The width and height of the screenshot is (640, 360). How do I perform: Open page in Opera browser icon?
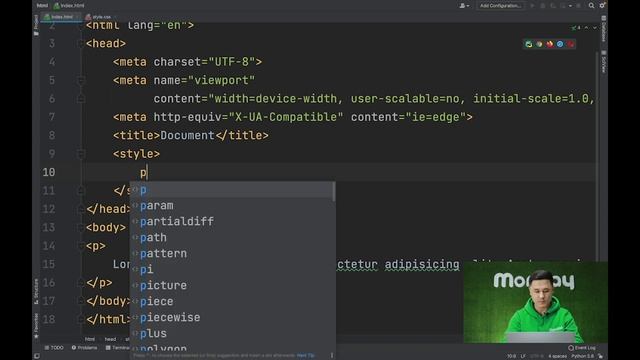point(570,44)
